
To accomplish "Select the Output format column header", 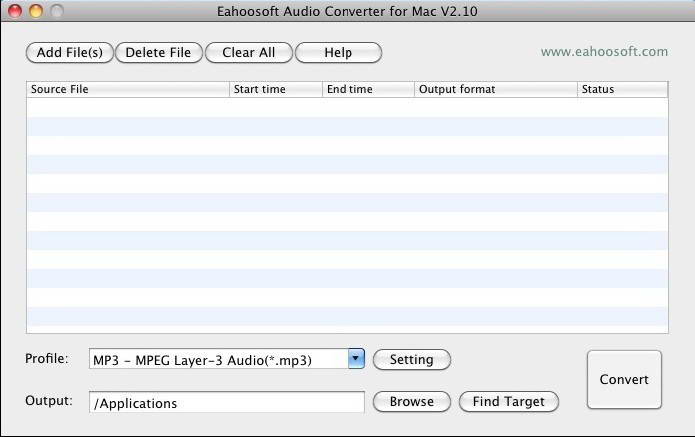I will (x=496, y=90).
